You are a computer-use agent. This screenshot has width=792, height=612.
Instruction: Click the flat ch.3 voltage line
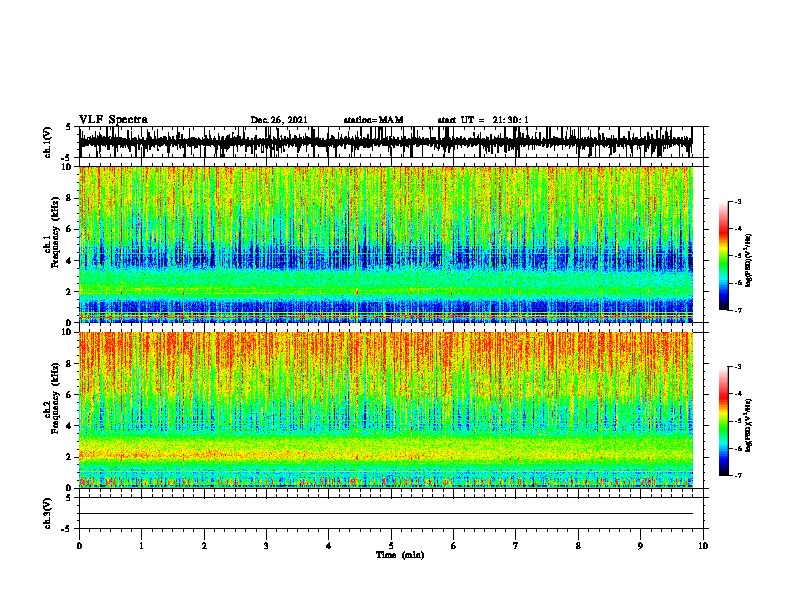pyautogui.click(x=385, y=514)
